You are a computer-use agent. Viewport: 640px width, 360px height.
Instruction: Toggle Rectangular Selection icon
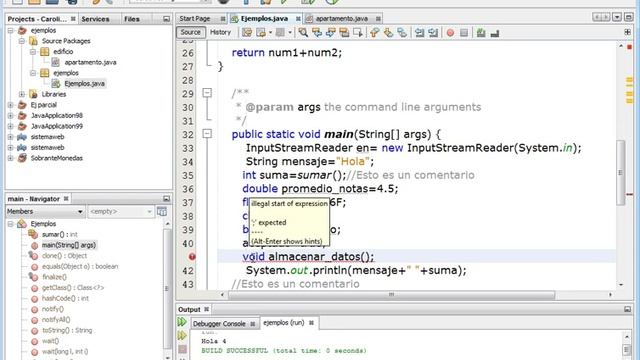358,33
